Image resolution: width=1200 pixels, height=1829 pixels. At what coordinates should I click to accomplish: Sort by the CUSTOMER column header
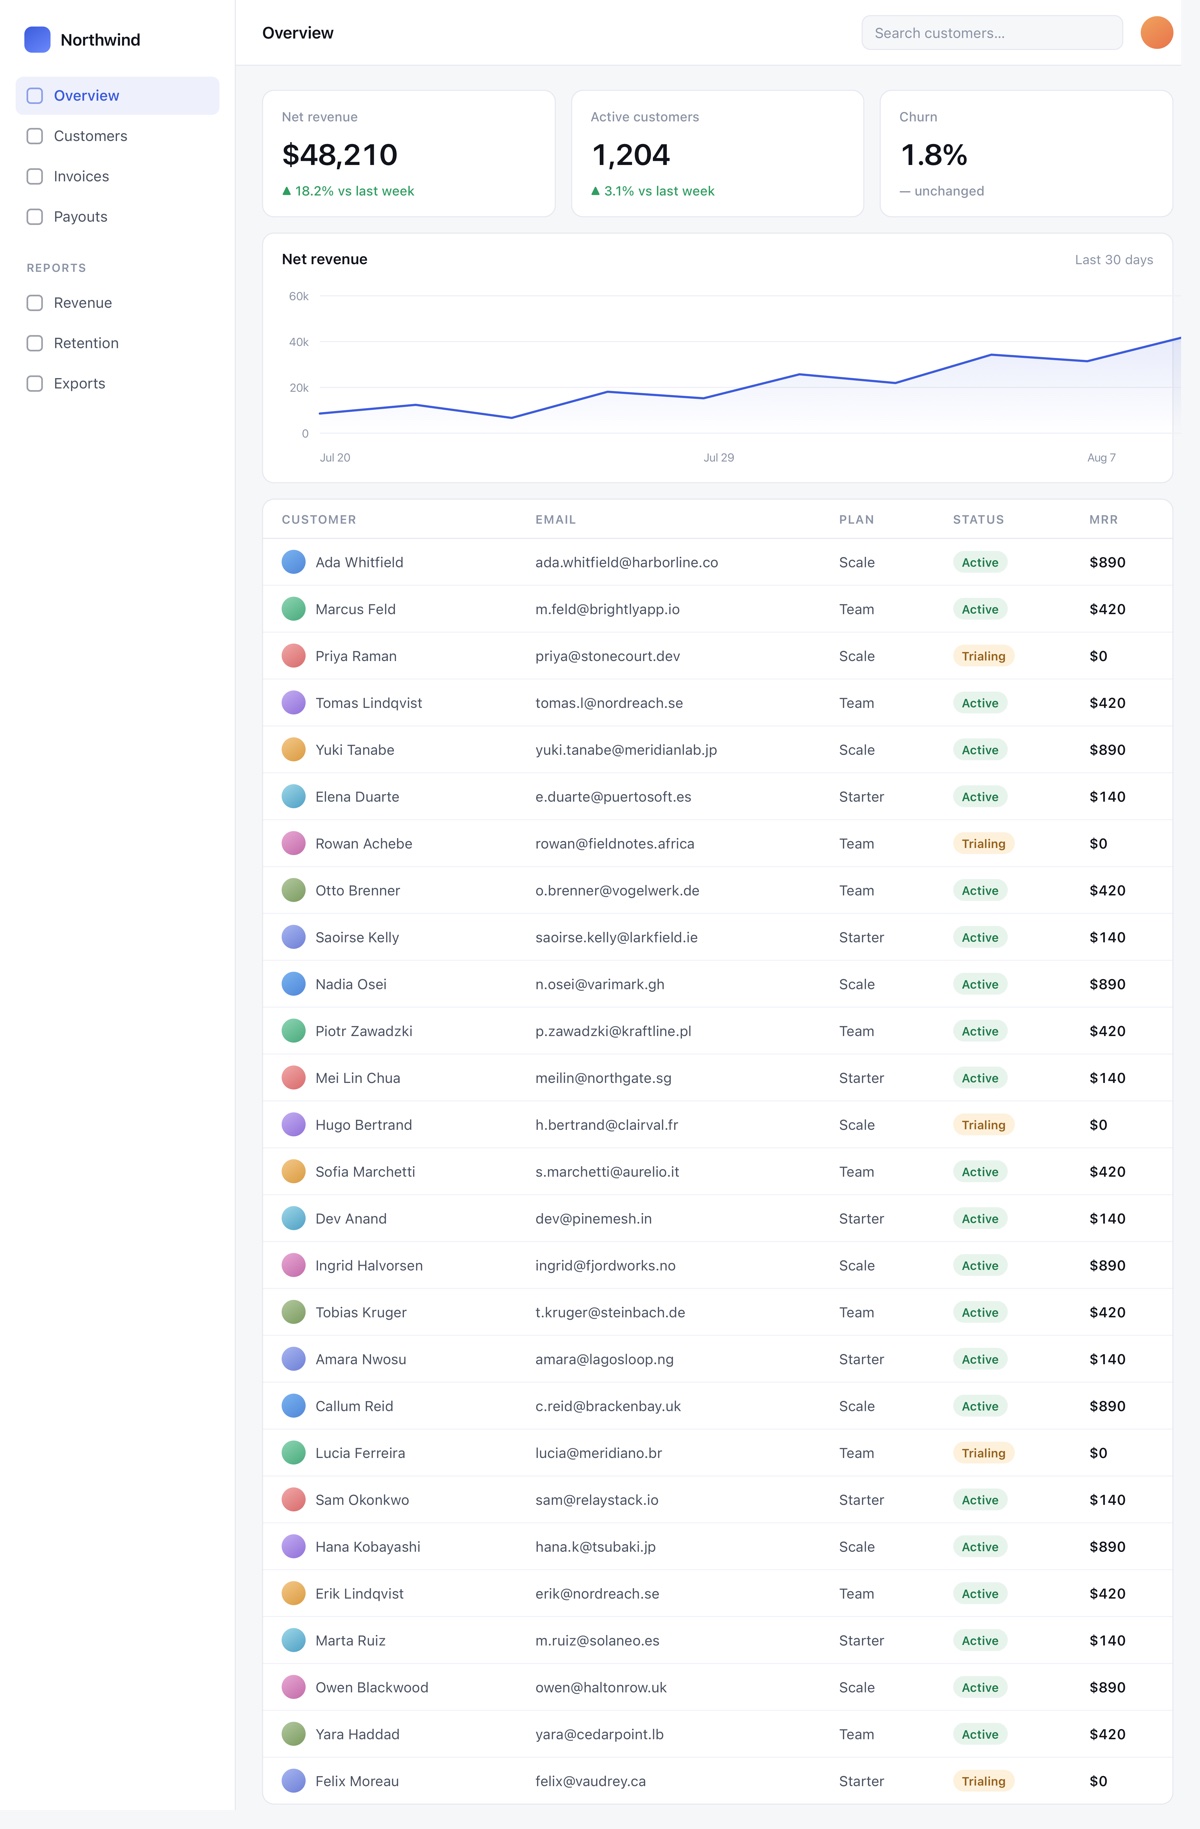click(x=319, y=520)
